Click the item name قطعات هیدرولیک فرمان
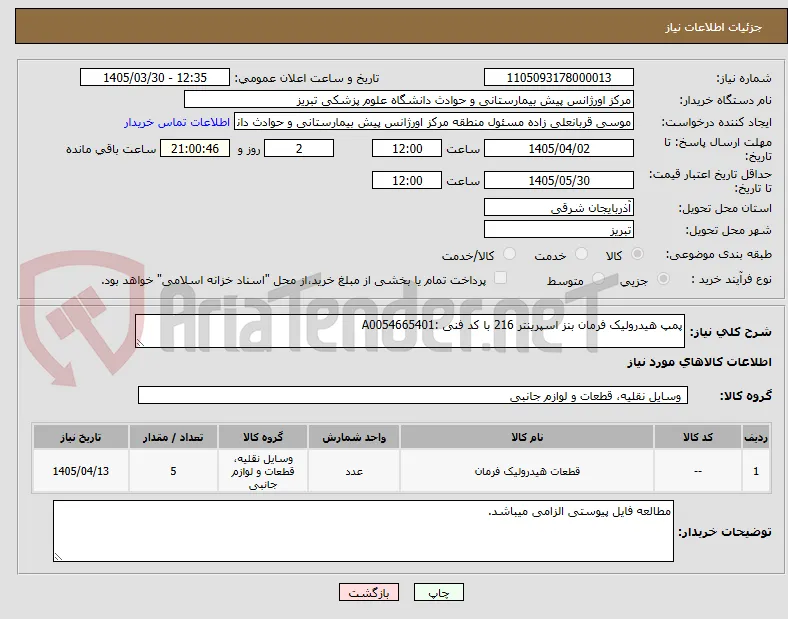Screen dimensions: 788x619 (527, 471)
